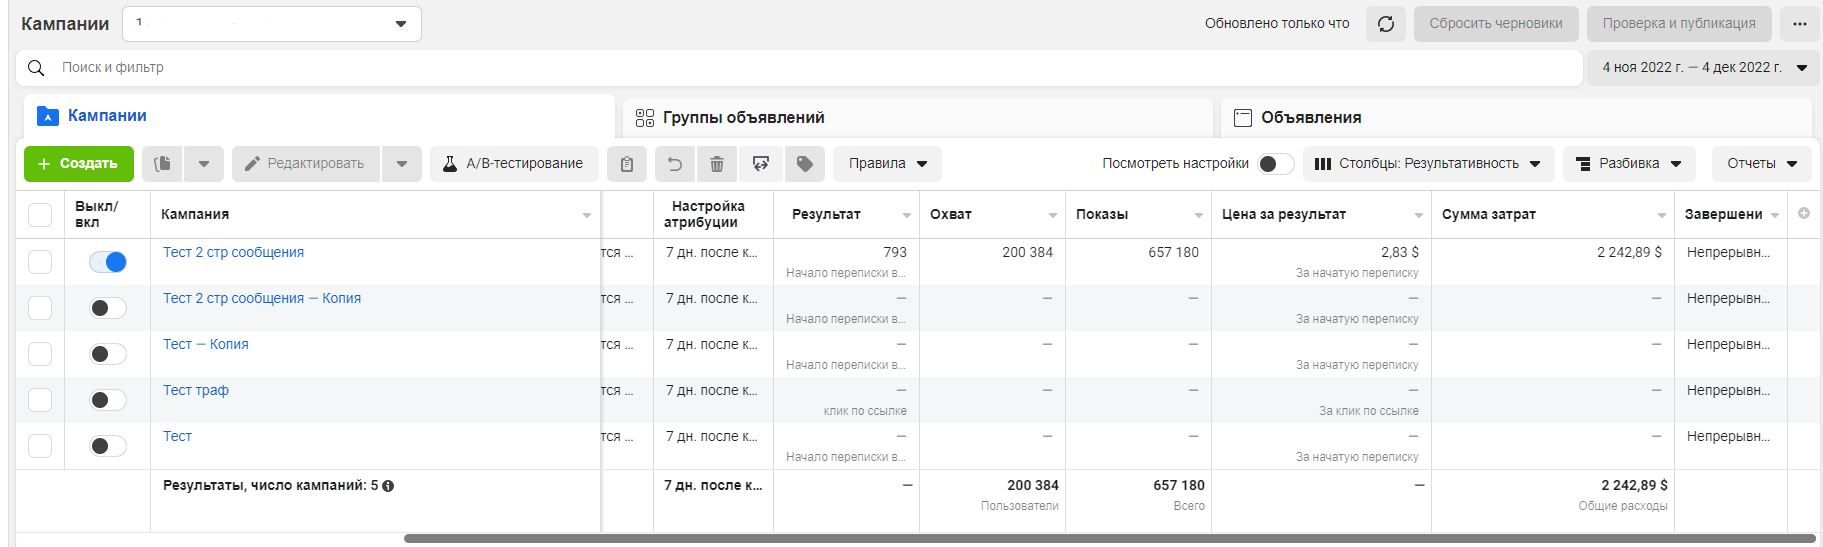Check the box for Тест траф row

tap(40, 400)
